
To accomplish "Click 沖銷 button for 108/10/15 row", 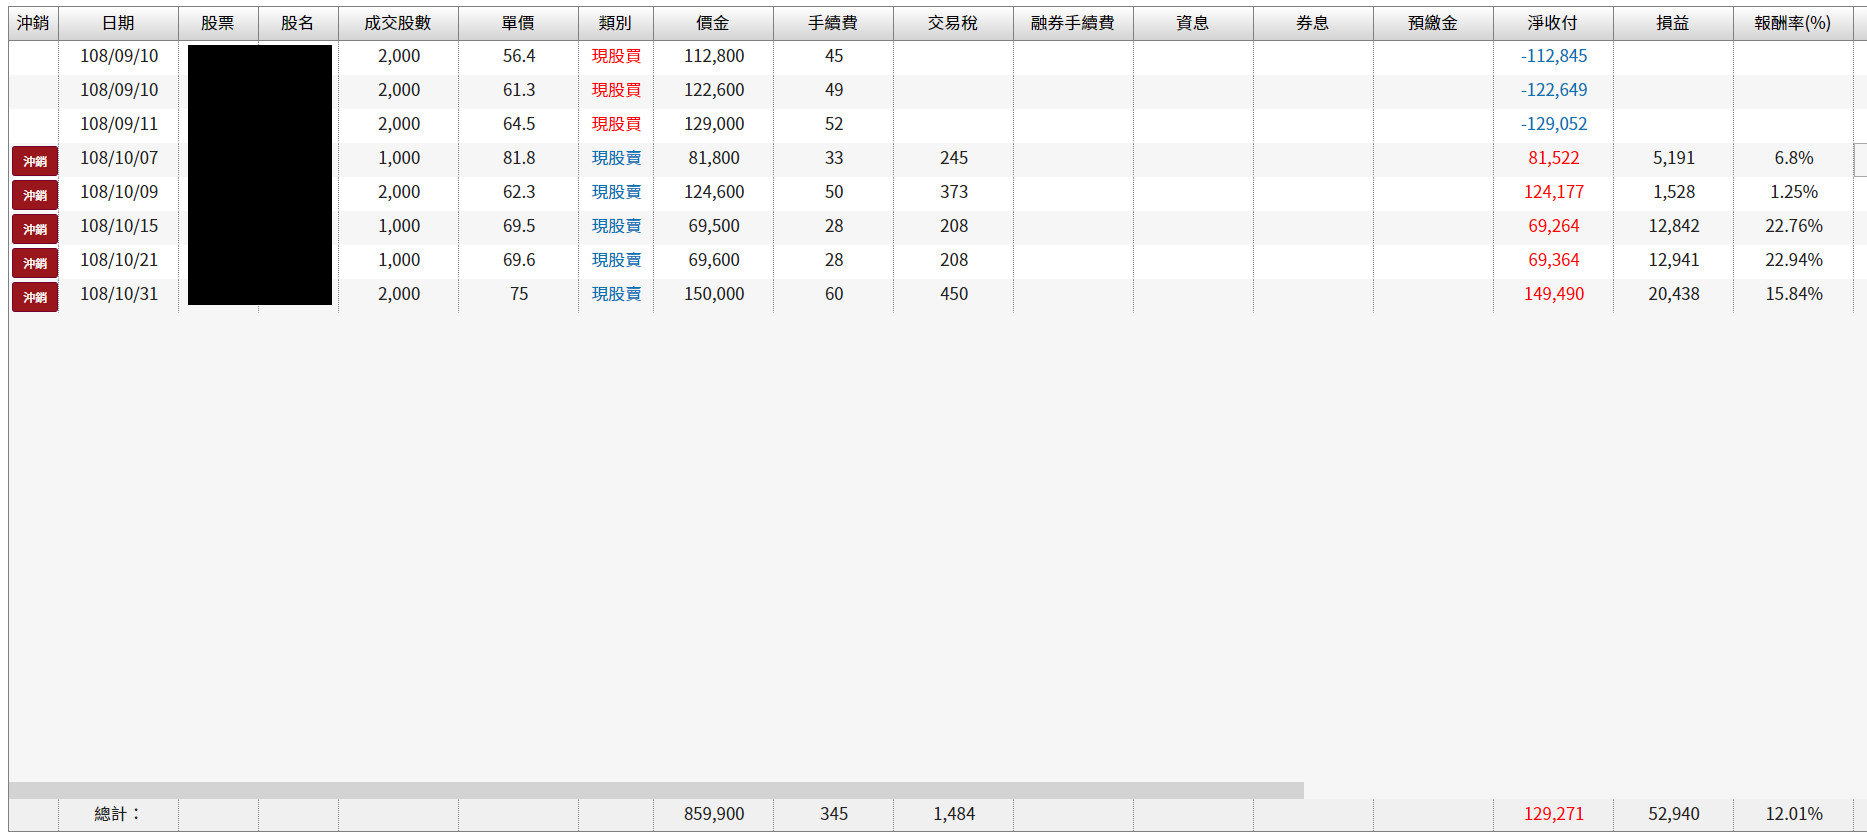I will [x=35, y=229].
